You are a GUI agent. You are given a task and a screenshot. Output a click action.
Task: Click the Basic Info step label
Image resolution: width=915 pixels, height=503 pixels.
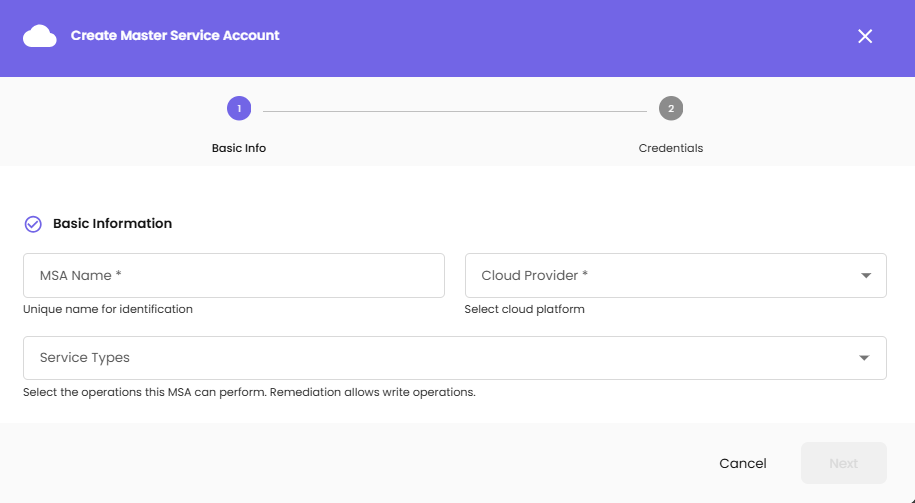pos(239,148)
